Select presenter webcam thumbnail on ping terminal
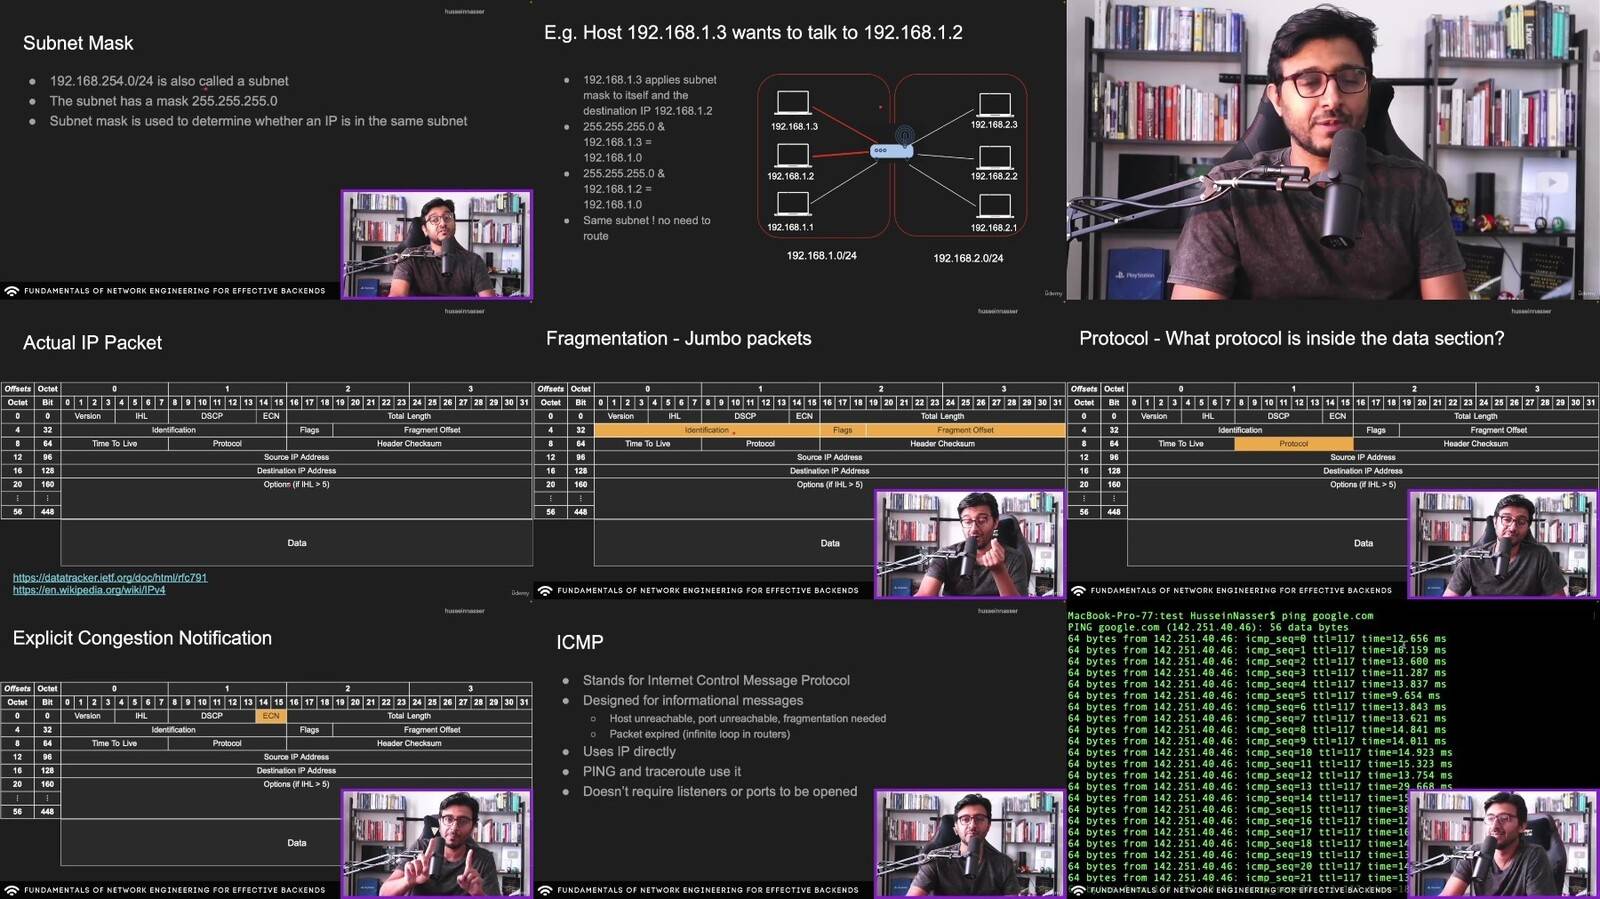Viewport: 1600px width, 899px height. pos(1502,844)
